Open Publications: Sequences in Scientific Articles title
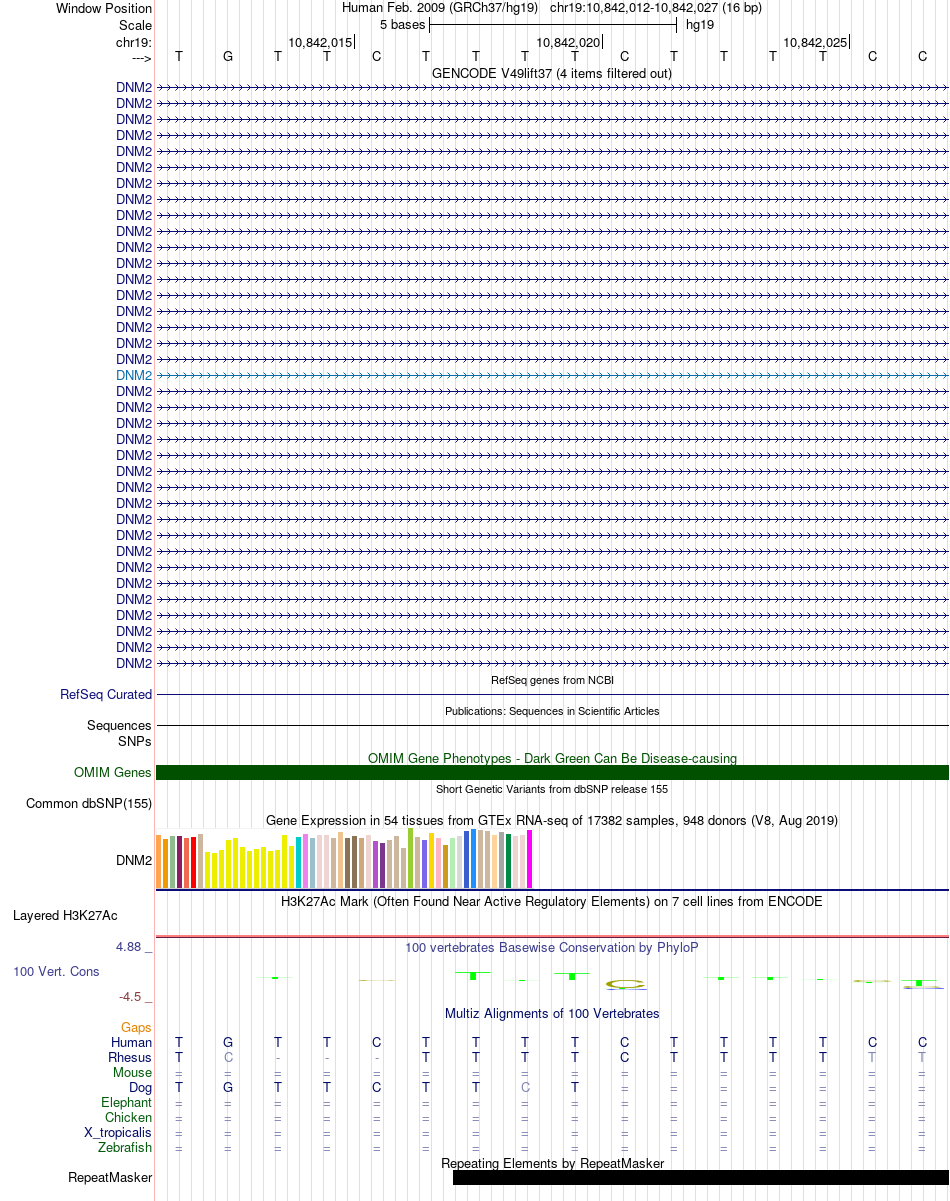The image size is (950, 1201). (x=552, y=711)
